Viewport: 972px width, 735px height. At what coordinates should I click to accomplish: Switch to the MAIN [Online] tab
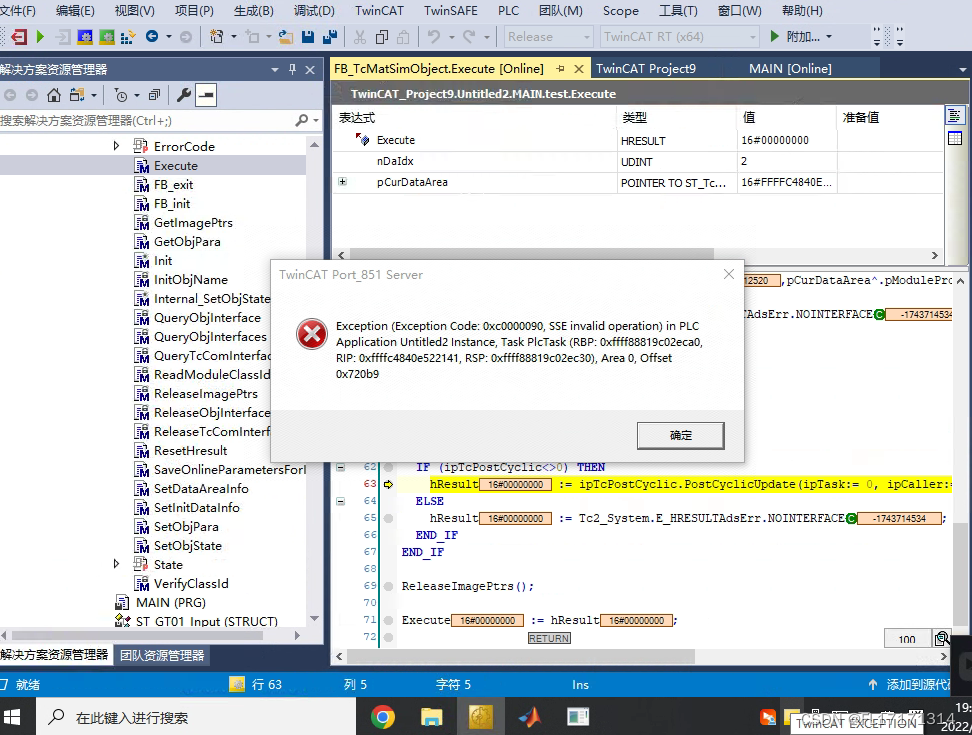point(790,69)
